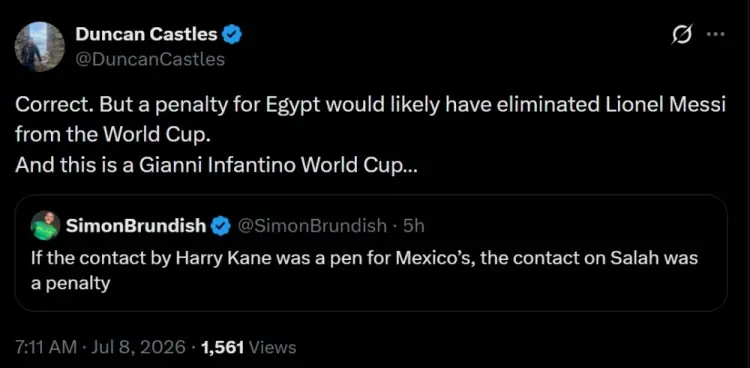Open the Duncan Castles display name link
This screenshot has height=368, width=750.
[x=146, y=34]
